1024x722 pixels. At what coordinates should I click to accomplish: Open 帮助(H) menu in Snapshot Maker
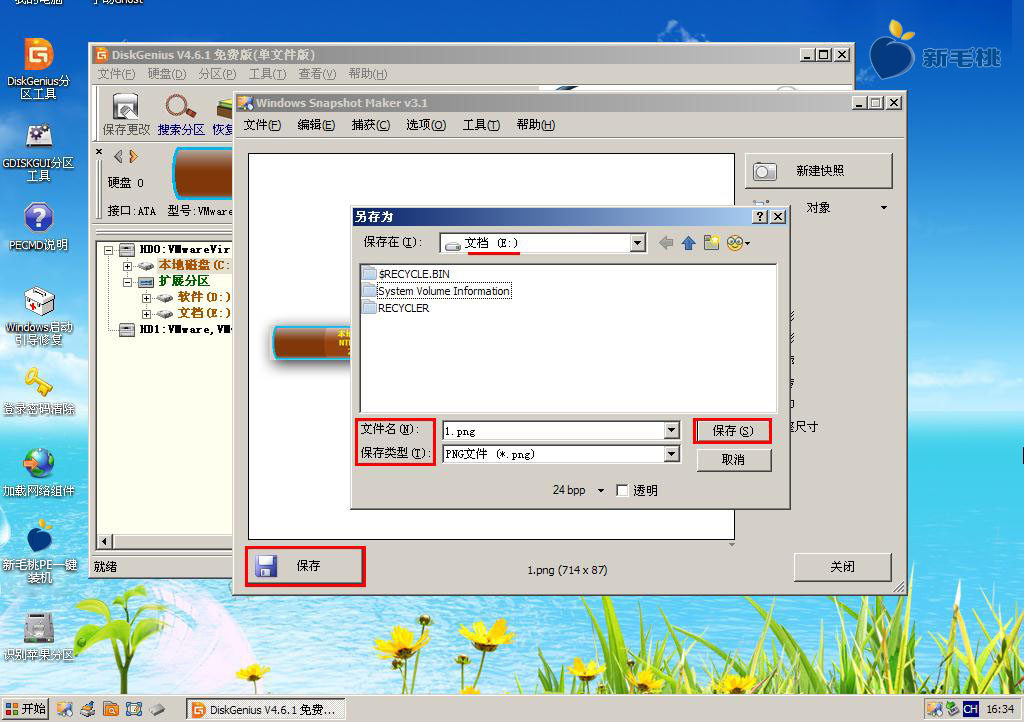click(x=536, y=125)
